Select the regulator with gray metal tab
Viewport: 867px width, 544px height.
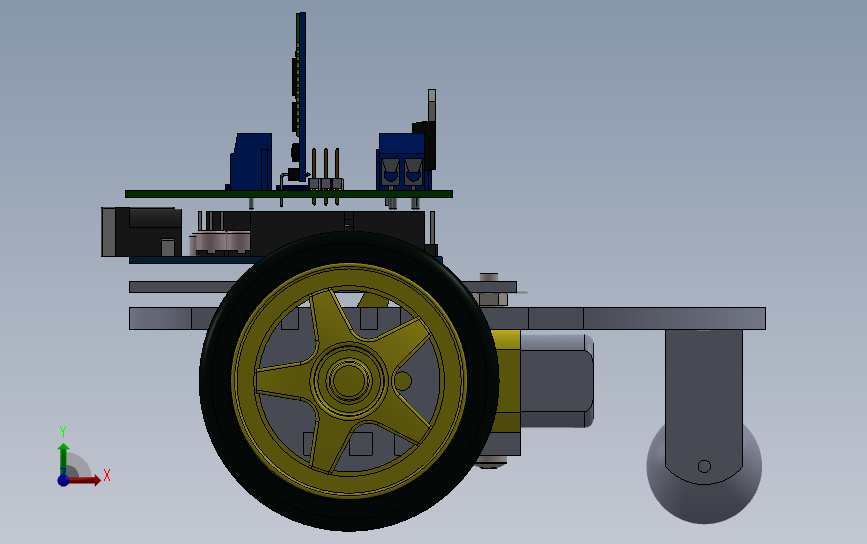click(x=430, y=130)
